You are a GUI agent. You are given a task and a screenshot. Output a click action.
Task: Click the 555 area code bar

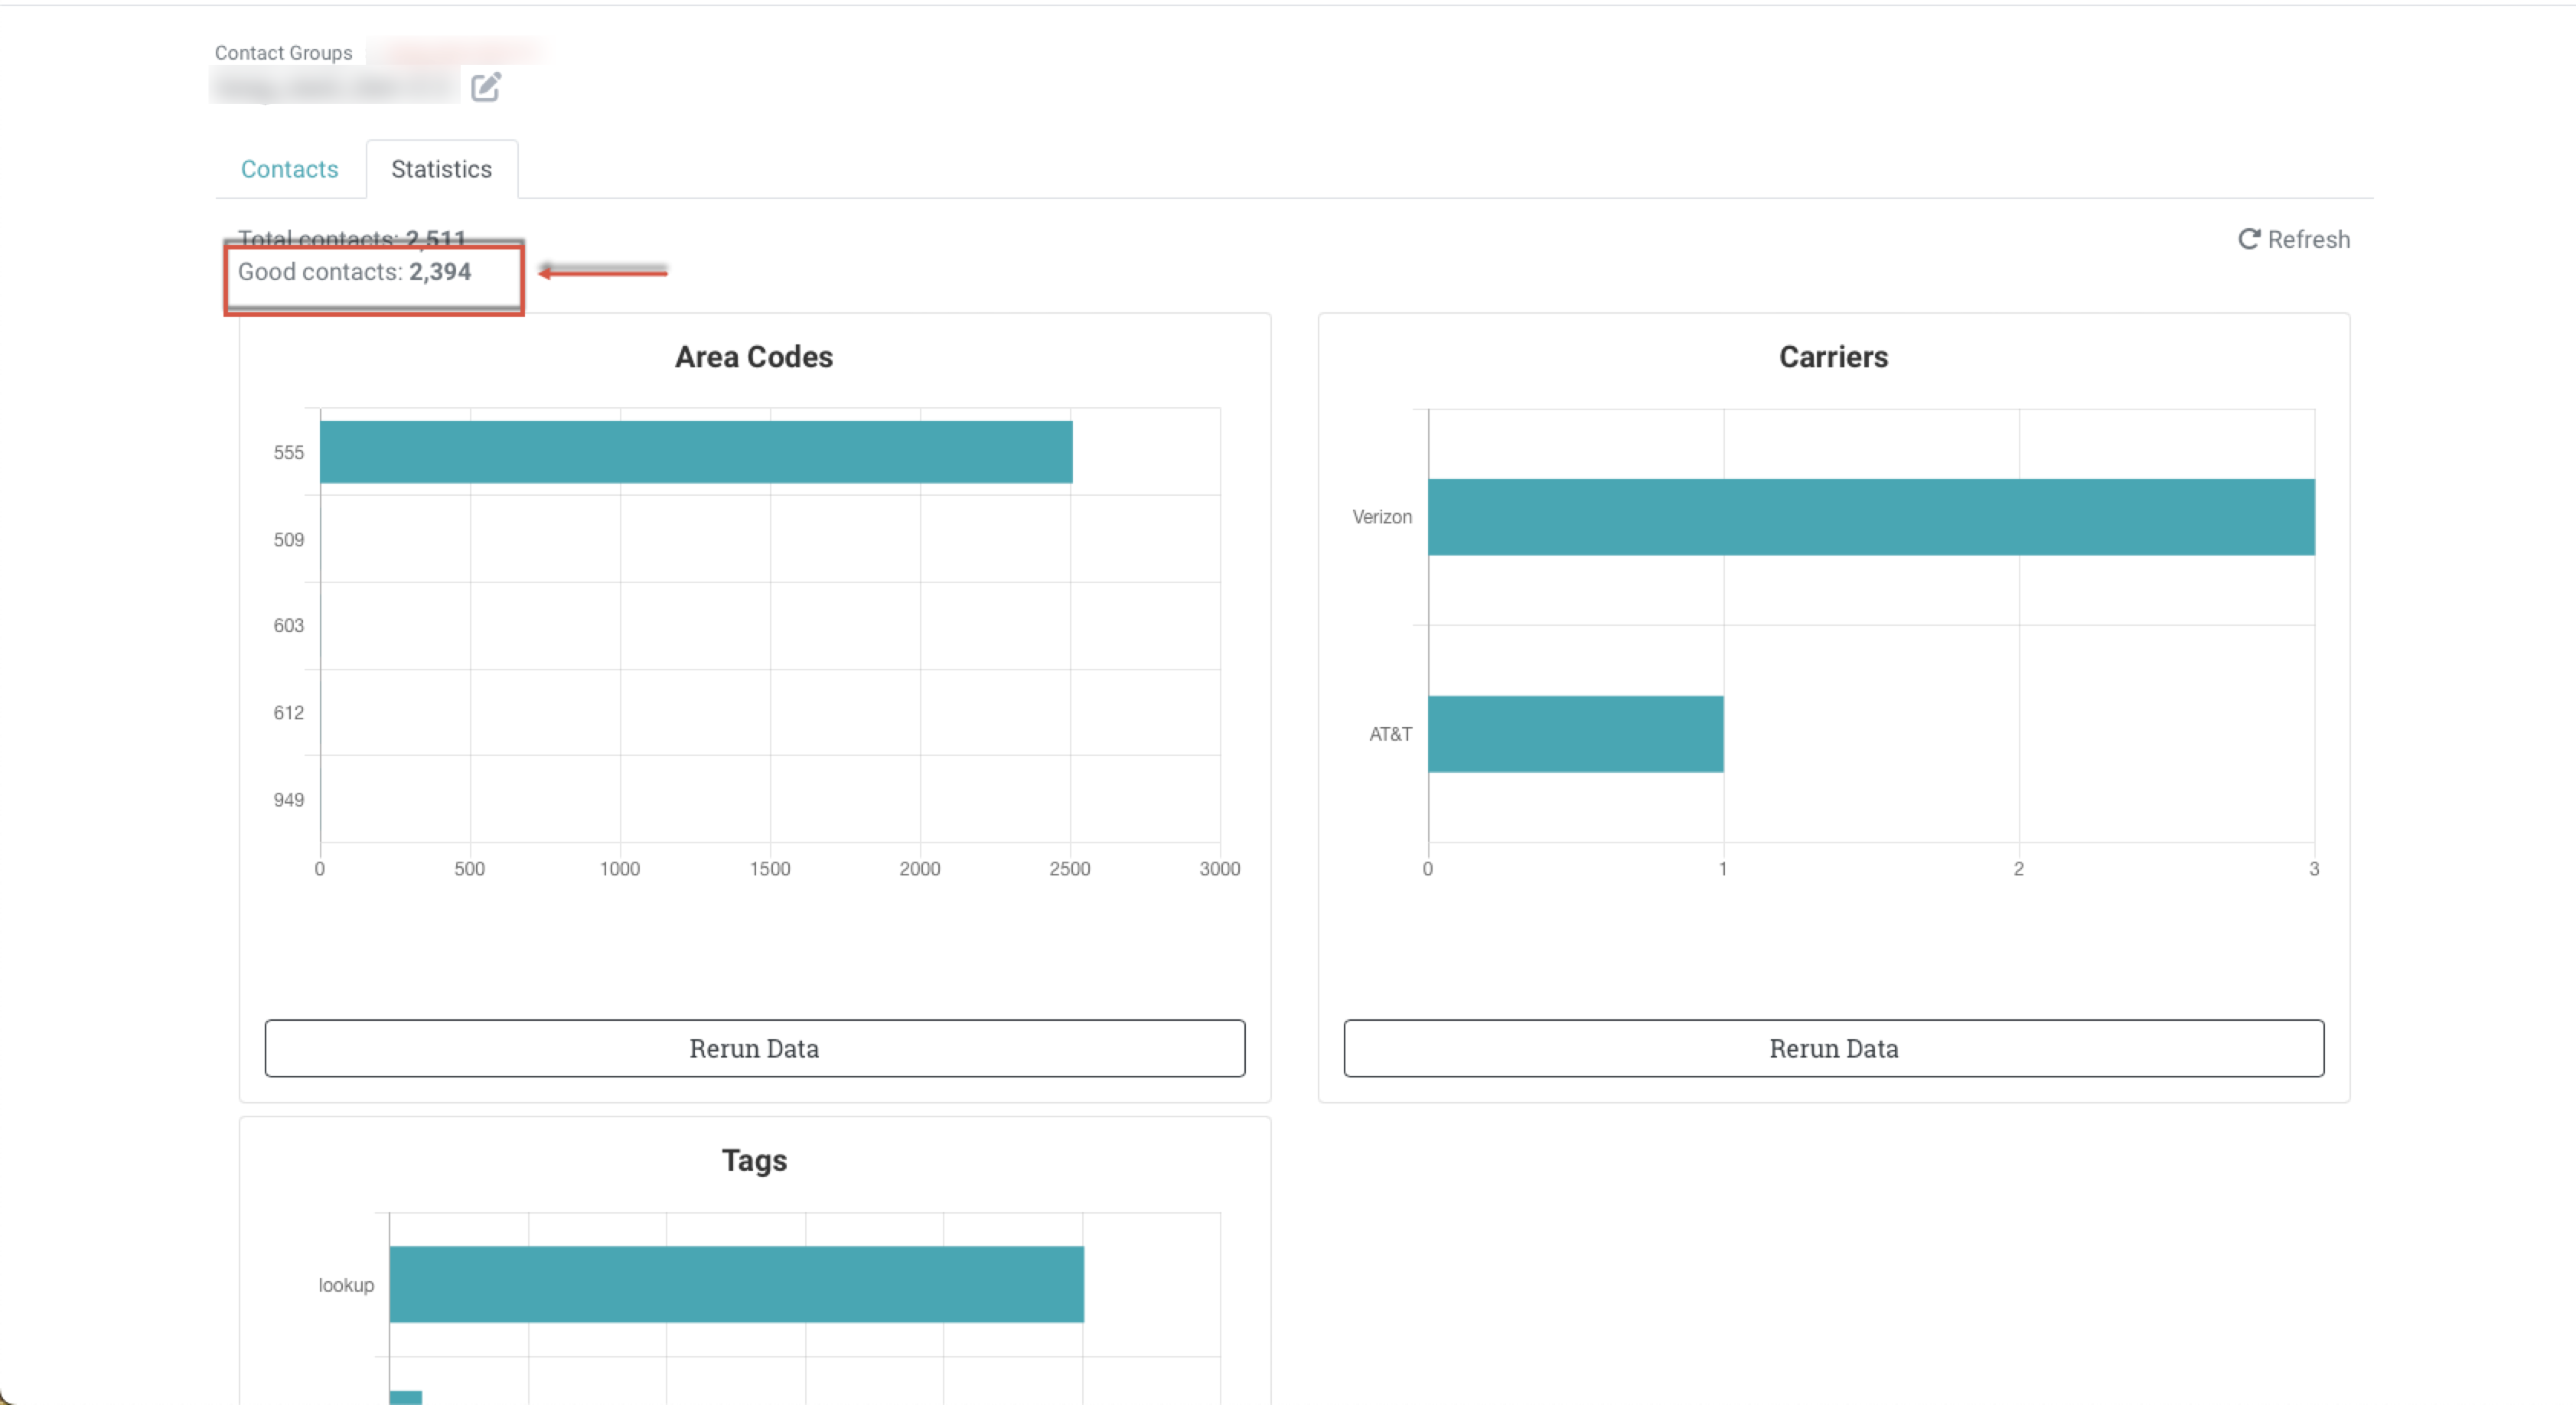[x=695, y=452]
